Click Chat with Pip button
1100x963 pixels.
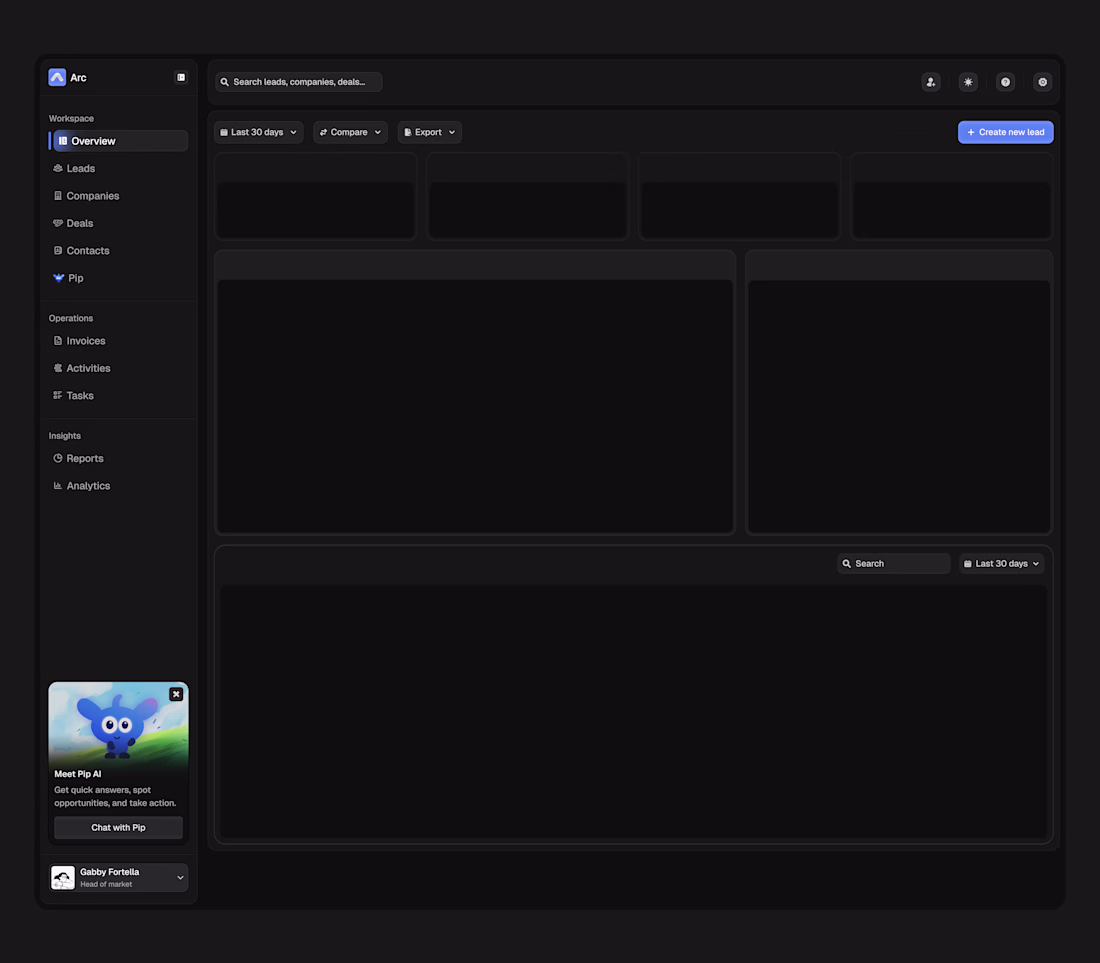click(x=119, y=828)
